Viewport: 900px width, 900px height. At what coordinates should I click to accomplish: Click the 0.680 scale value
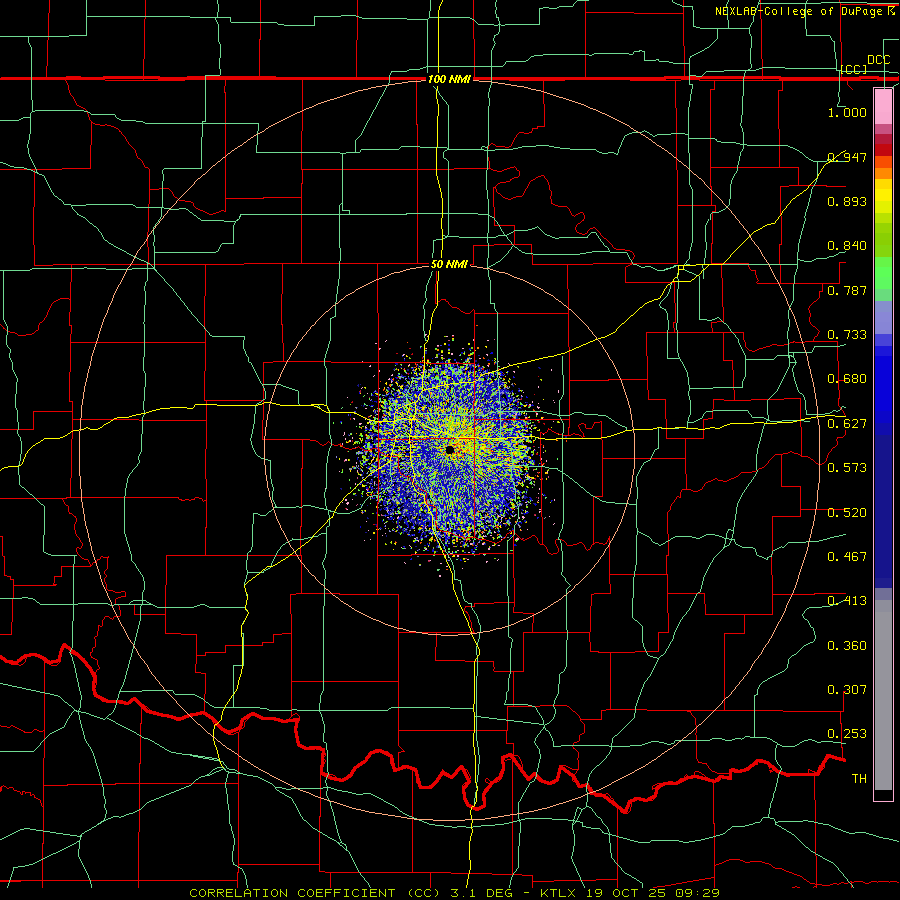(x=847, y=379)
